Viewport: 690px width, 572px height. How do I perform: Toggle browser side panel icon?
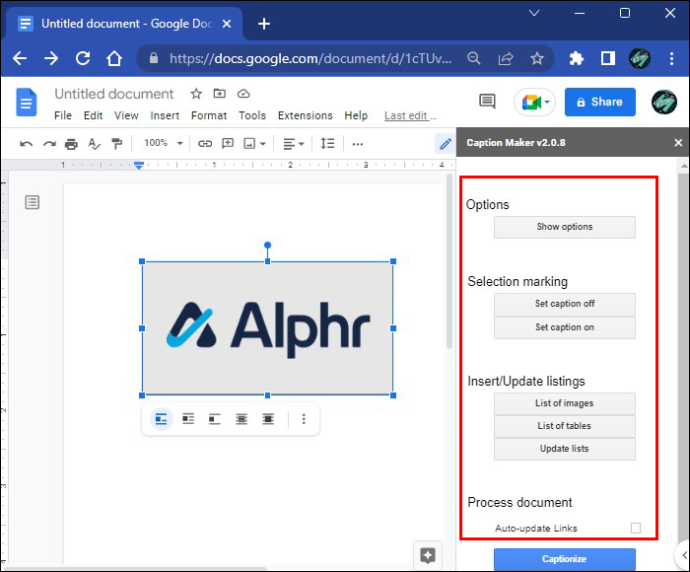pyautogui.click(x=608, y=58)
